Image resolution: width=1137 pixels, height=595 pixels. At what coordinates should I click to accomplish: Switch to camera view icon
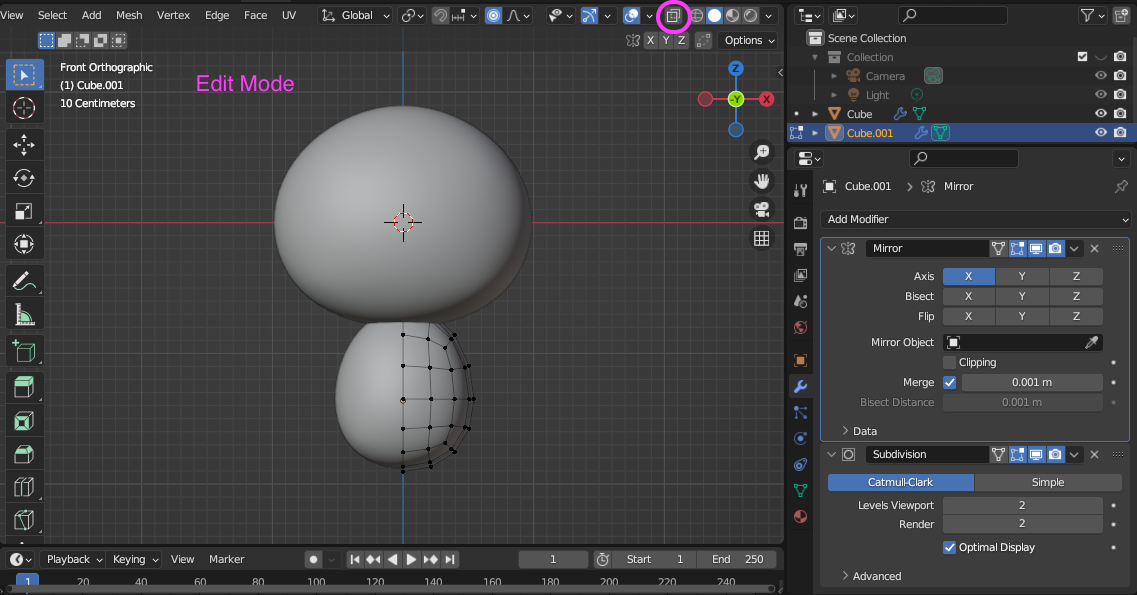click(x=762, y=209)
